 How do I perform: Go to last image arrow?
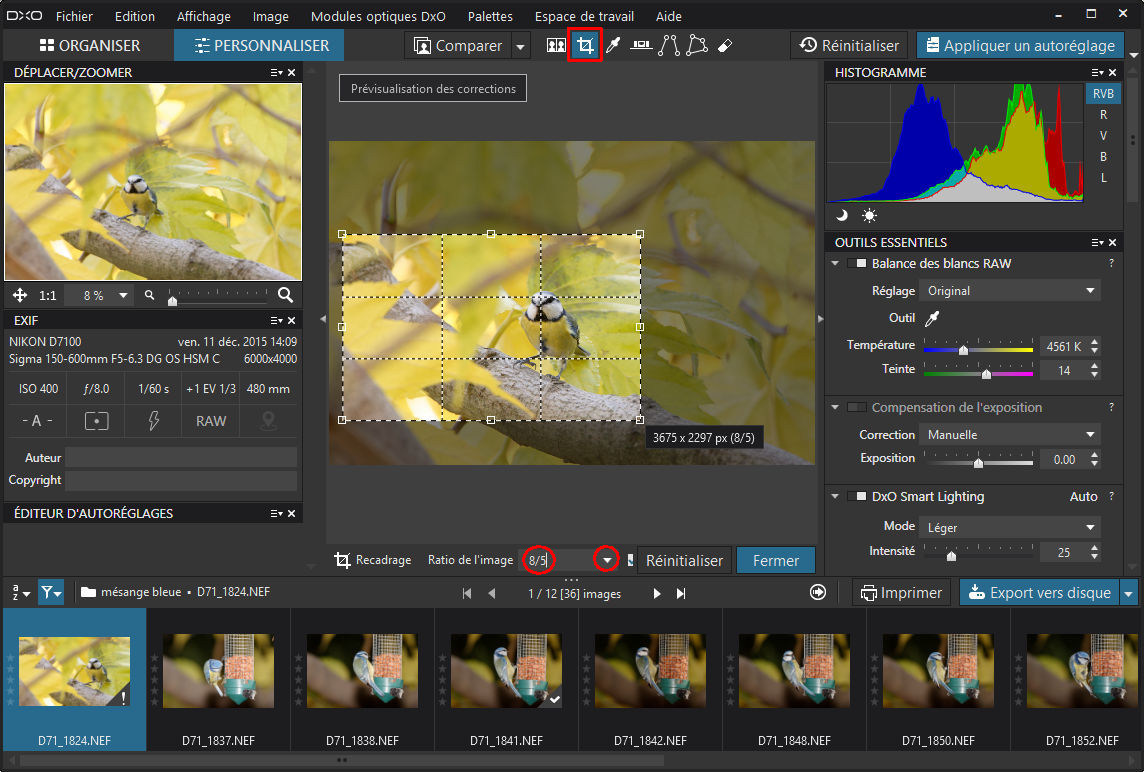pyautogui.click(x=681, y=593)
